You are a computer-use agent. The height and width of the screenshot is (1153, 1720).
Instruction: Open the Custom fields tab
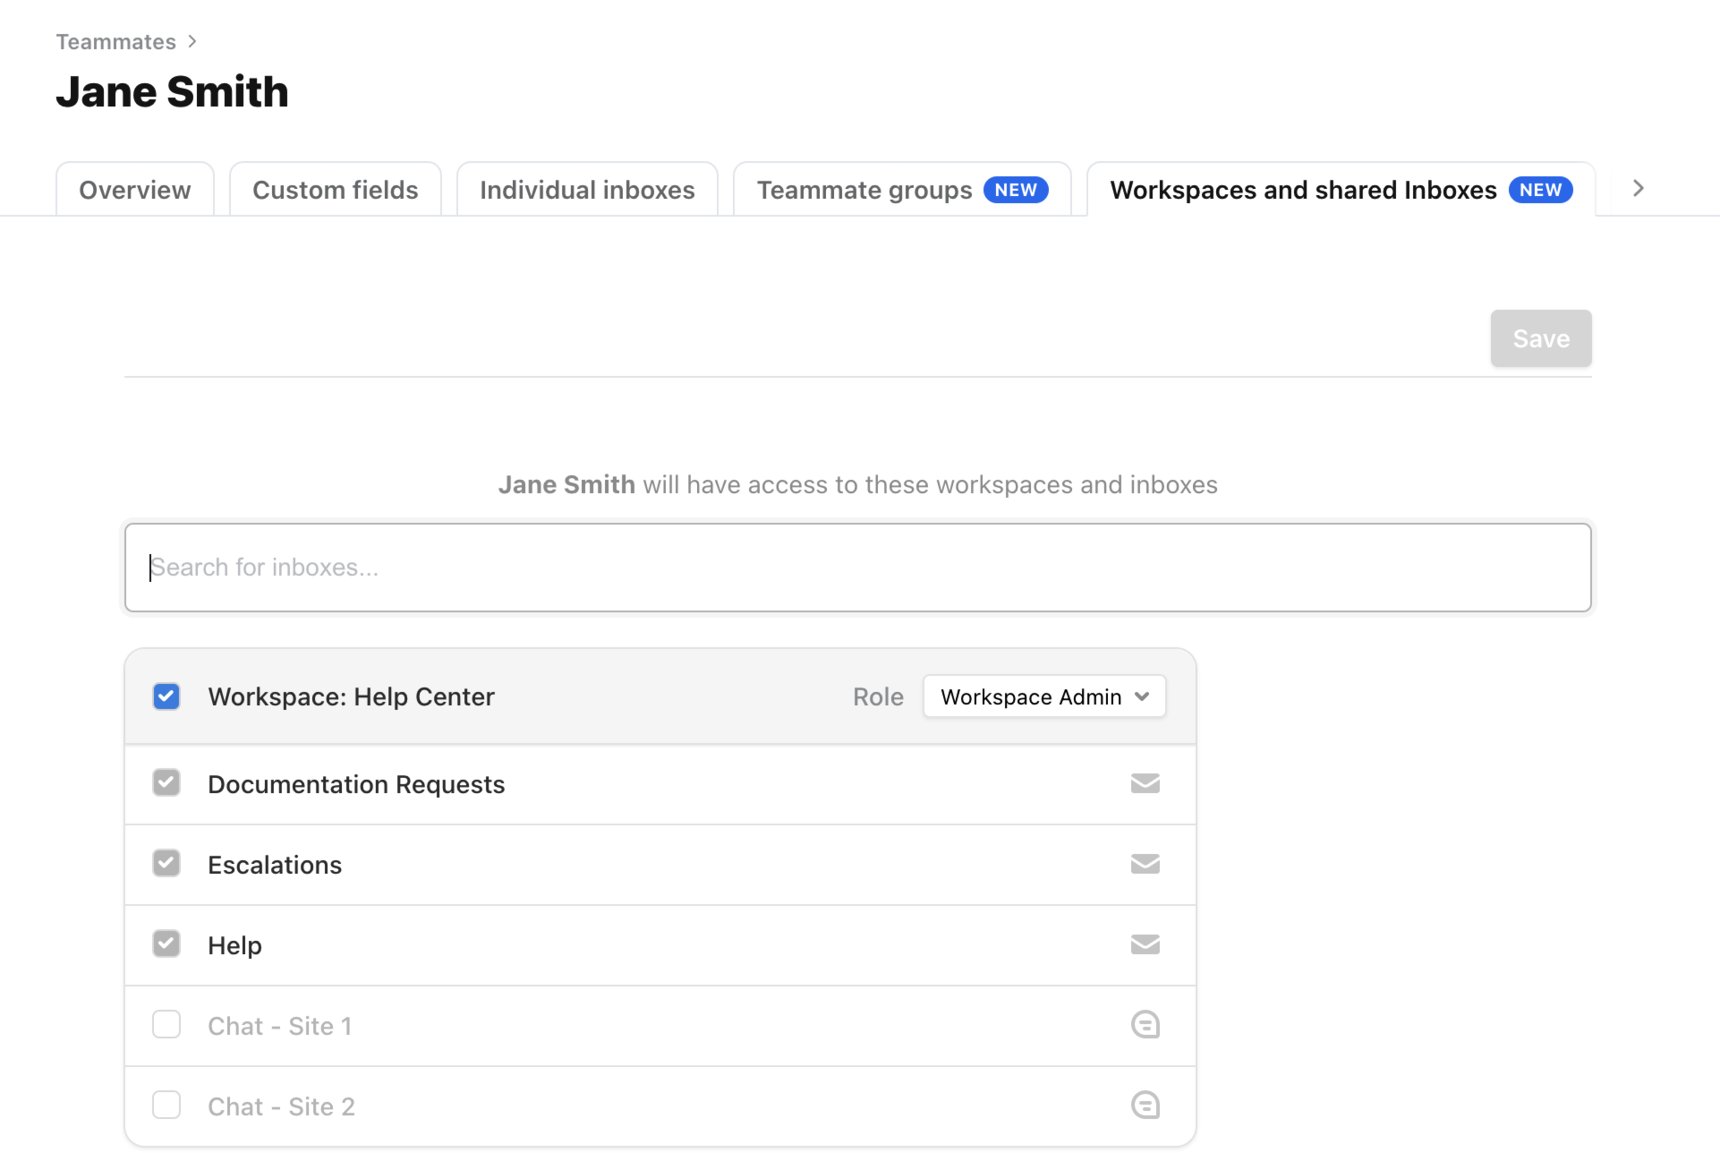coord(335,190)
